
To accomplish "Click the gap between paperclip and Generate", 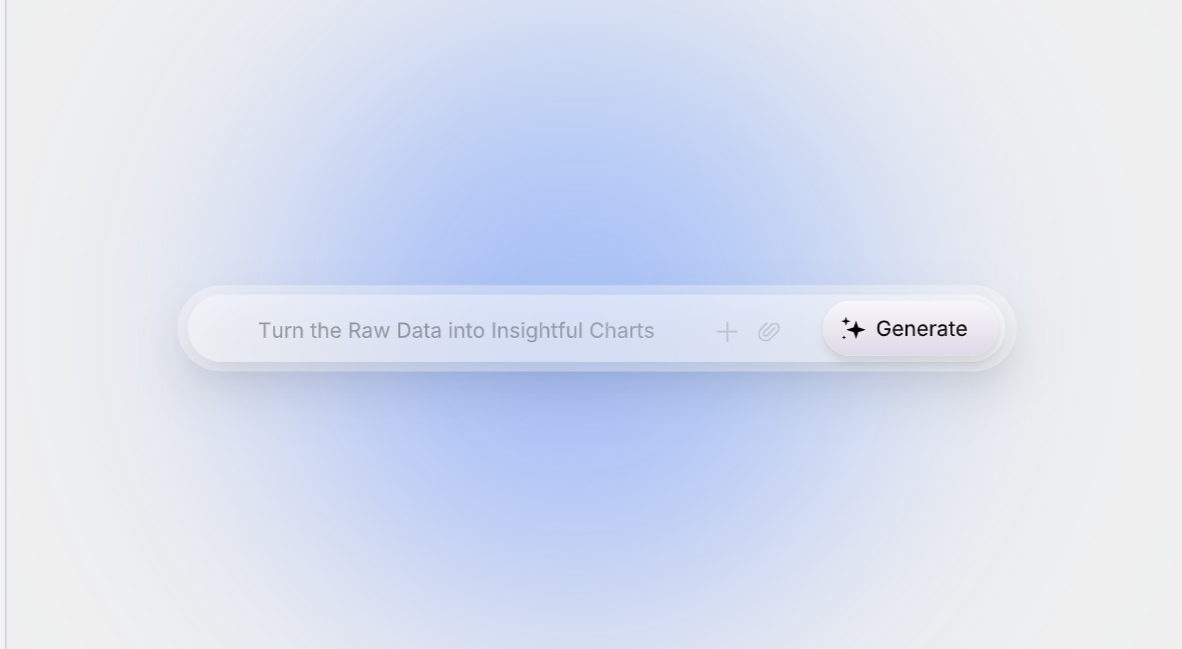I will click(x=801, y=331).
